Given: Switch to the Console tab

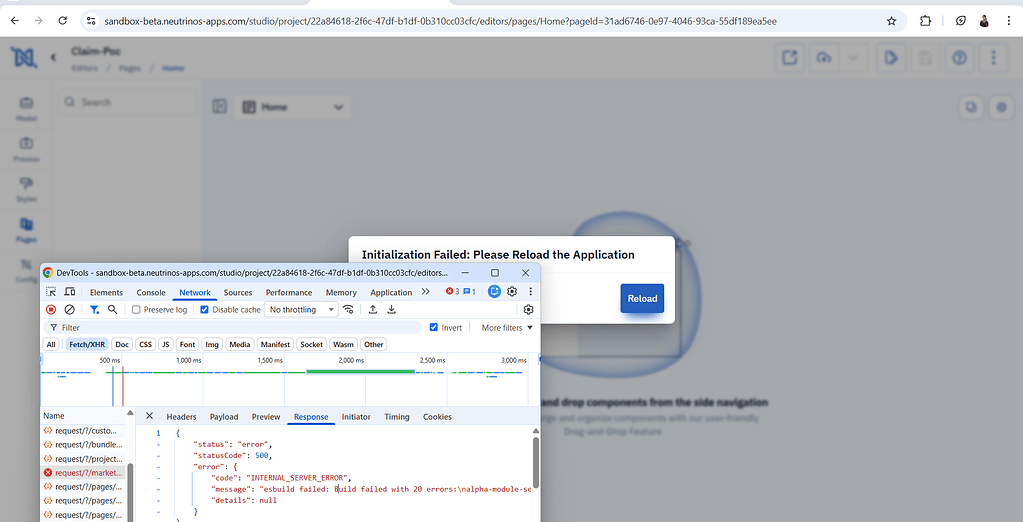Looking at the screenshot, I should click(151, 292).
